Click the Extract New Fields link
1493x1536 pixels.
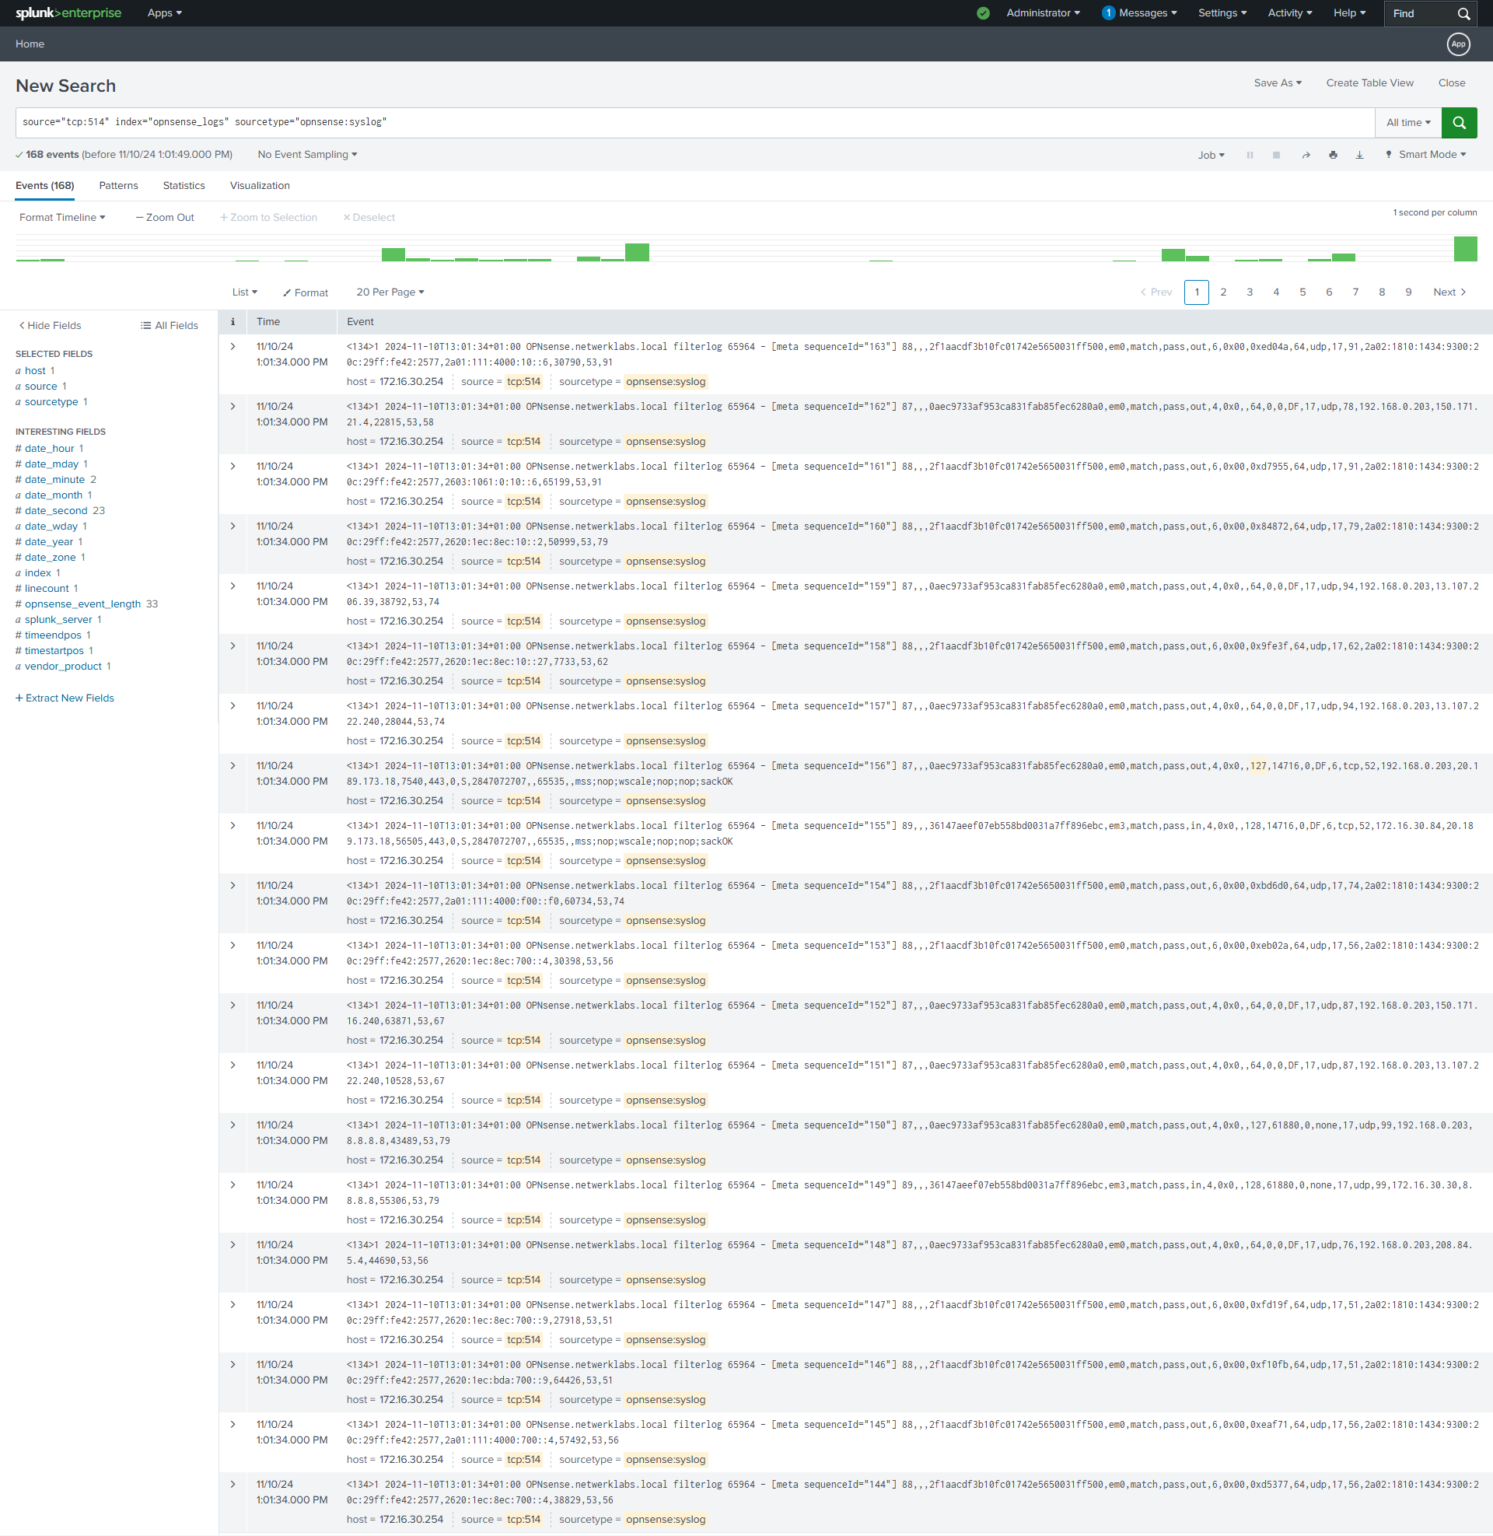[x=64, y=698]
